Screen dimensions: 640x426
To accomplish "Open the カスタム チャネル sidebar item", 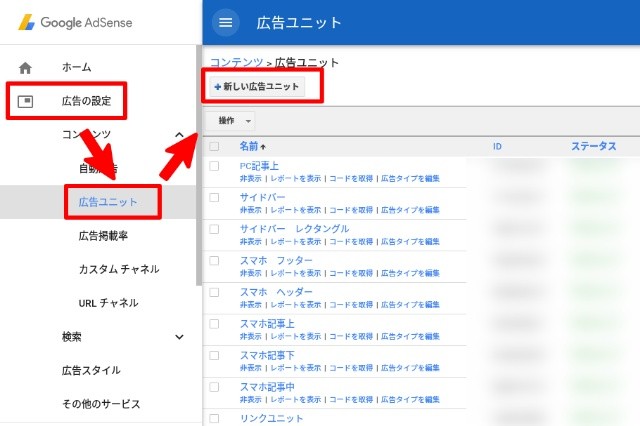I will [x=119, y=269].
